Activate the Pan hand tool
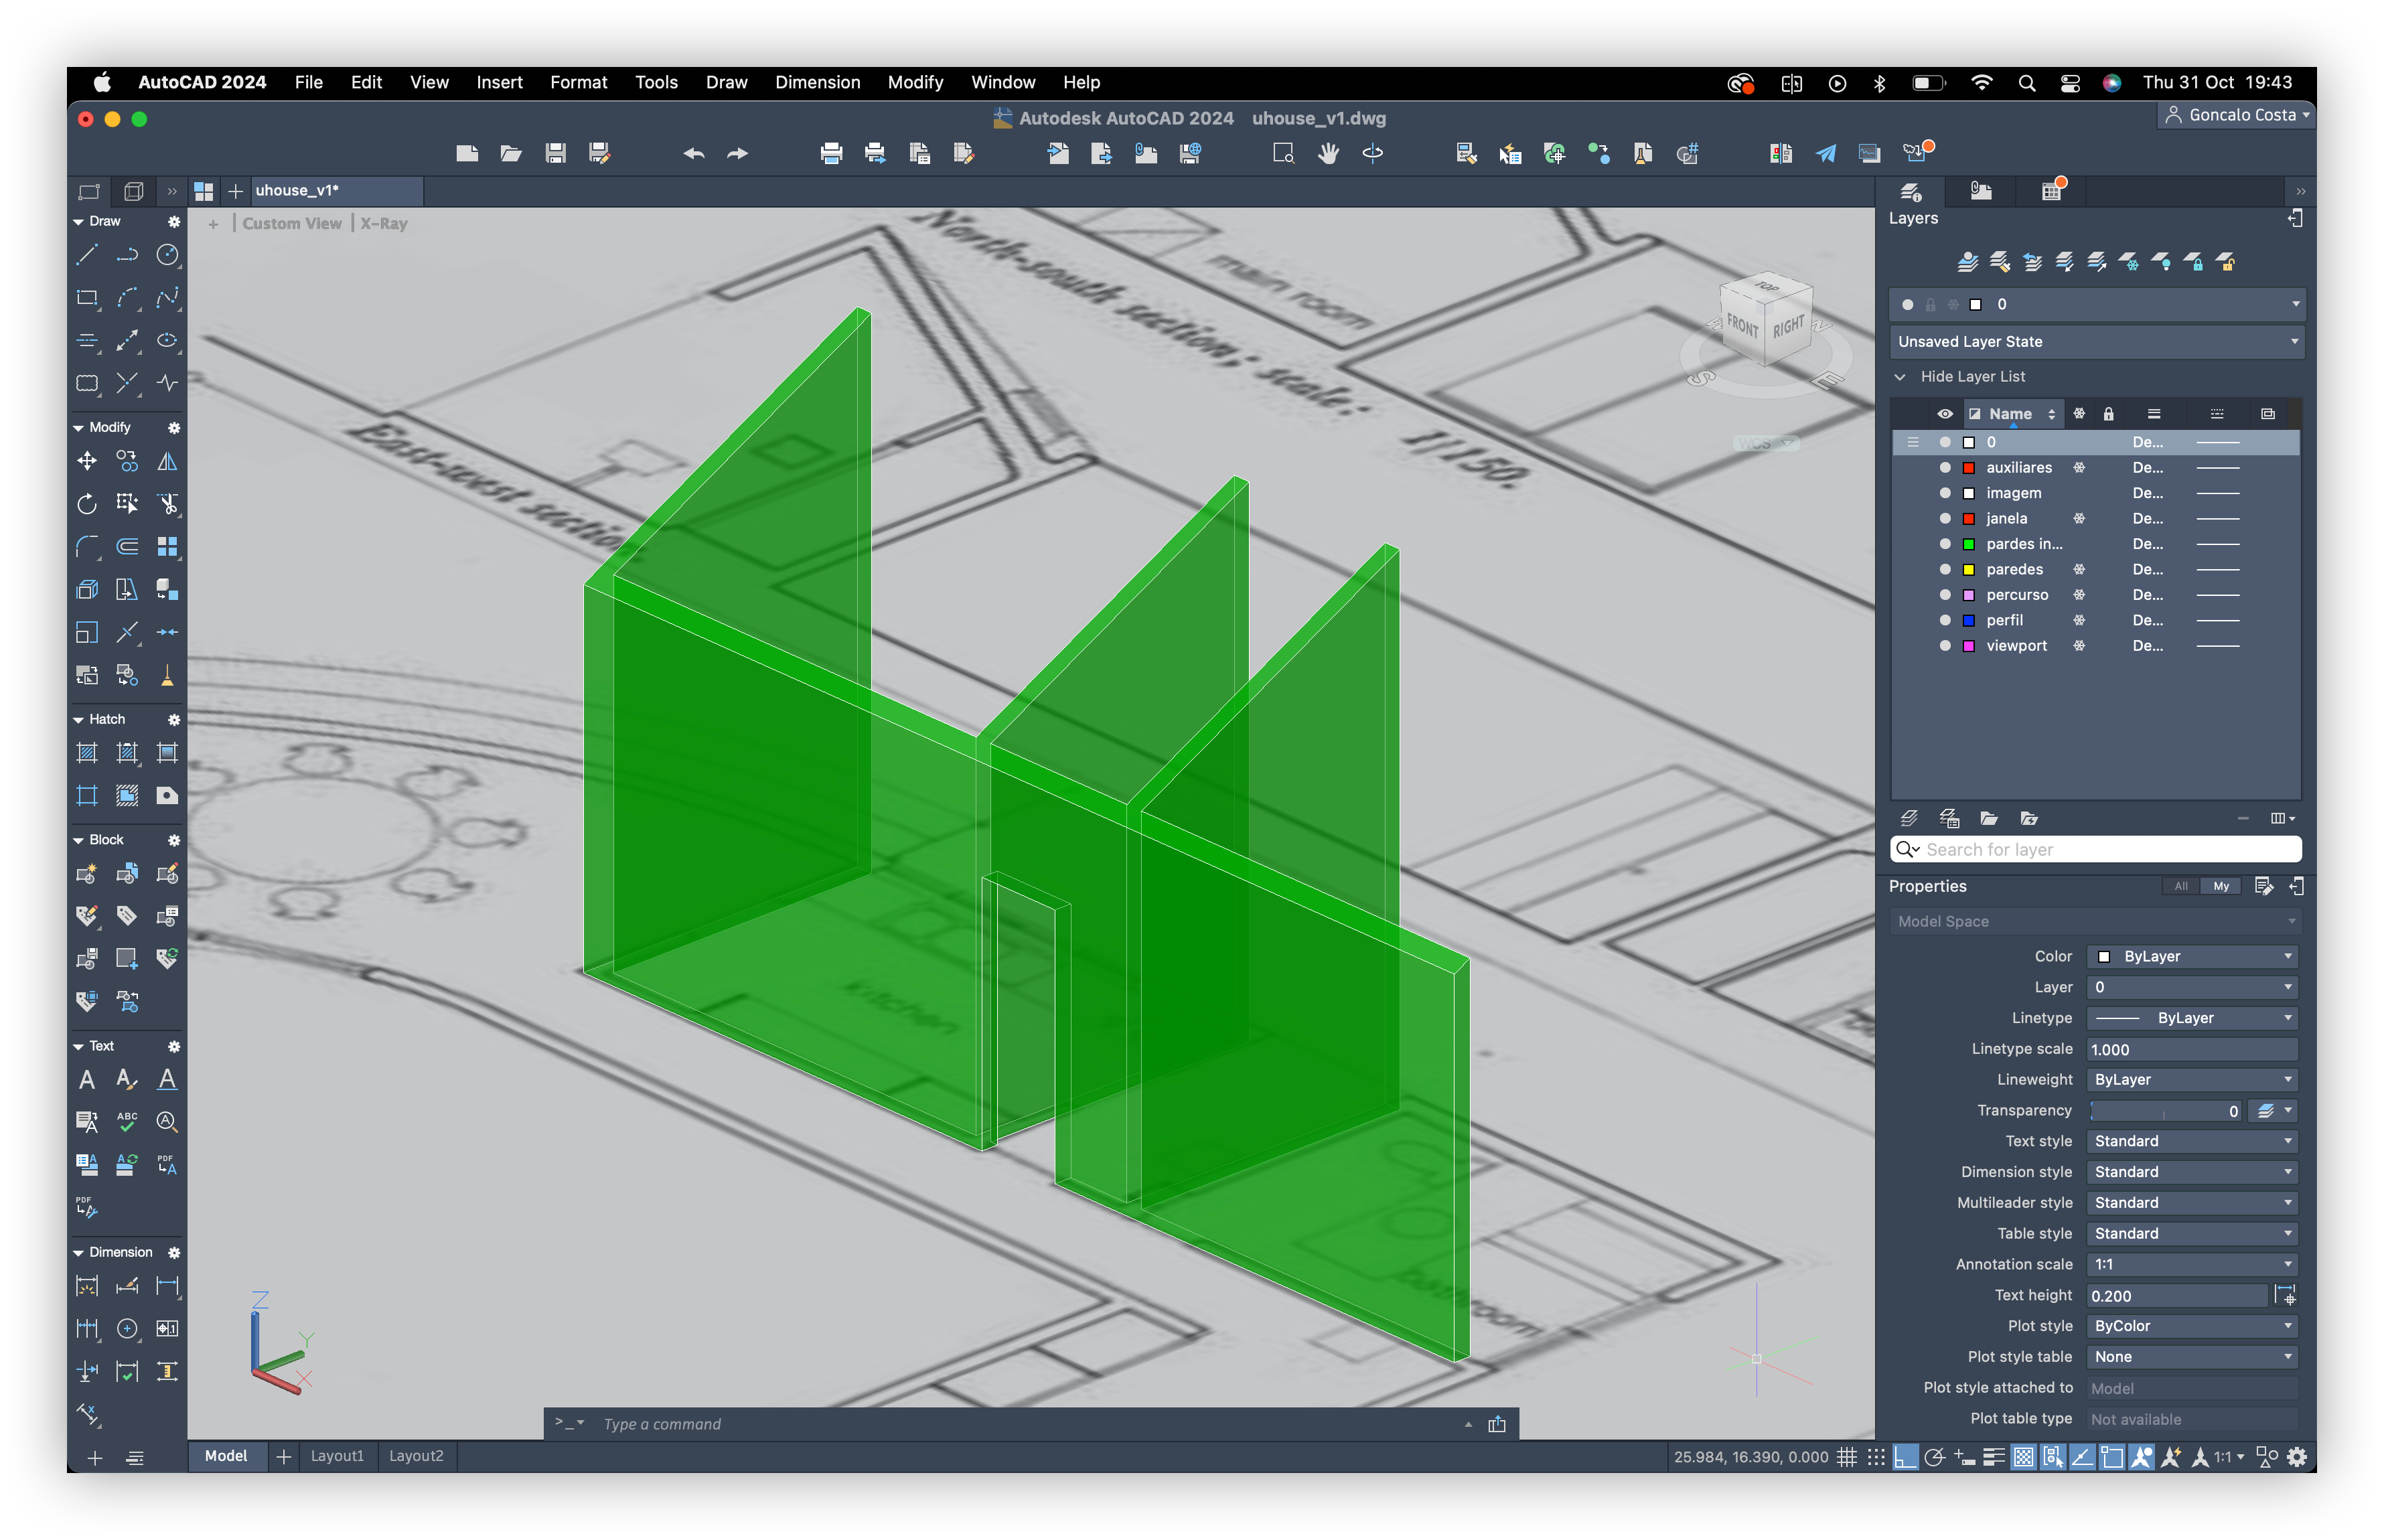 click(x=1328, y=153)
